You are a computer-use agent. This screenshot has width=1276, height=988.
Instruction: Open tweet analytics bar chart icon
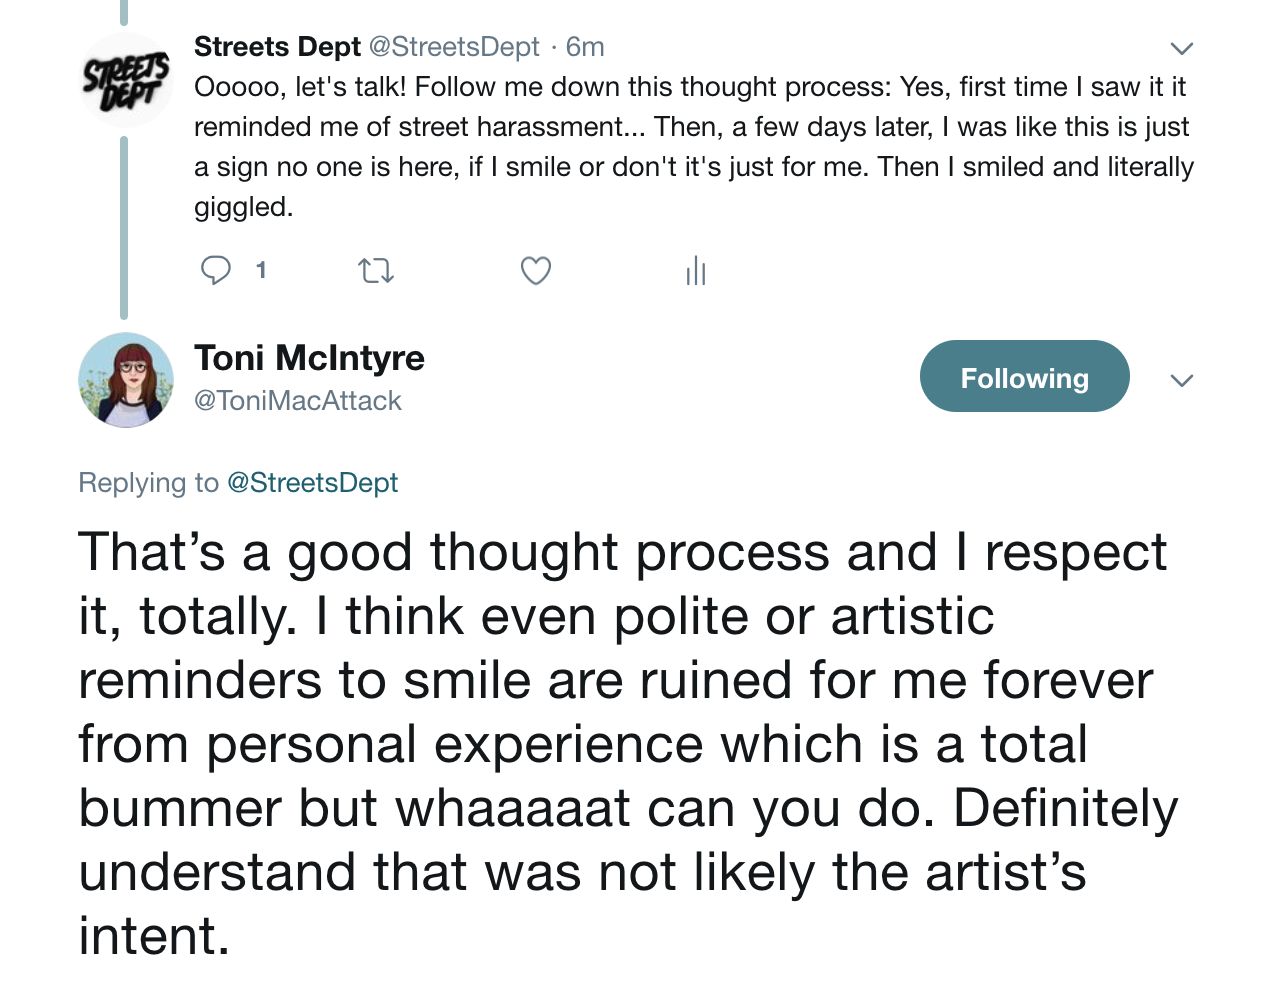[696, 271]
